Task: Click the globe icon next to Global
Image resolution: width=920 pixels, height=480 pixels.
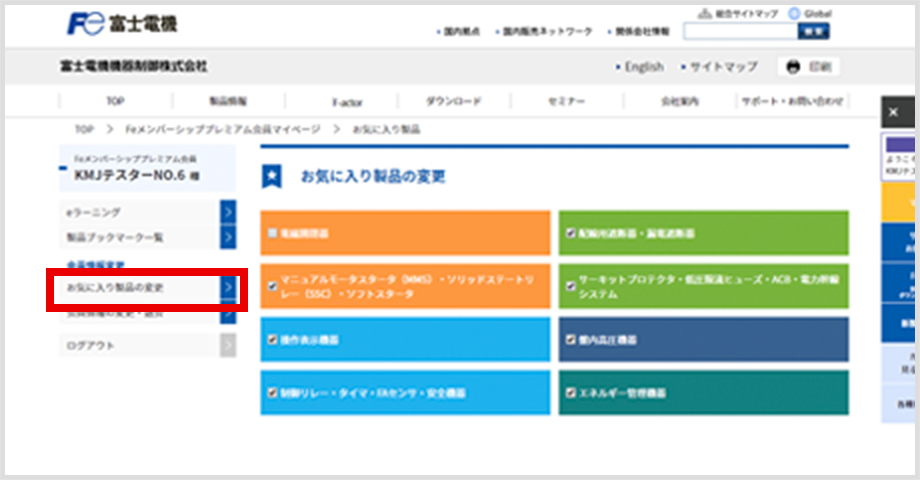Action: [794, 13]
